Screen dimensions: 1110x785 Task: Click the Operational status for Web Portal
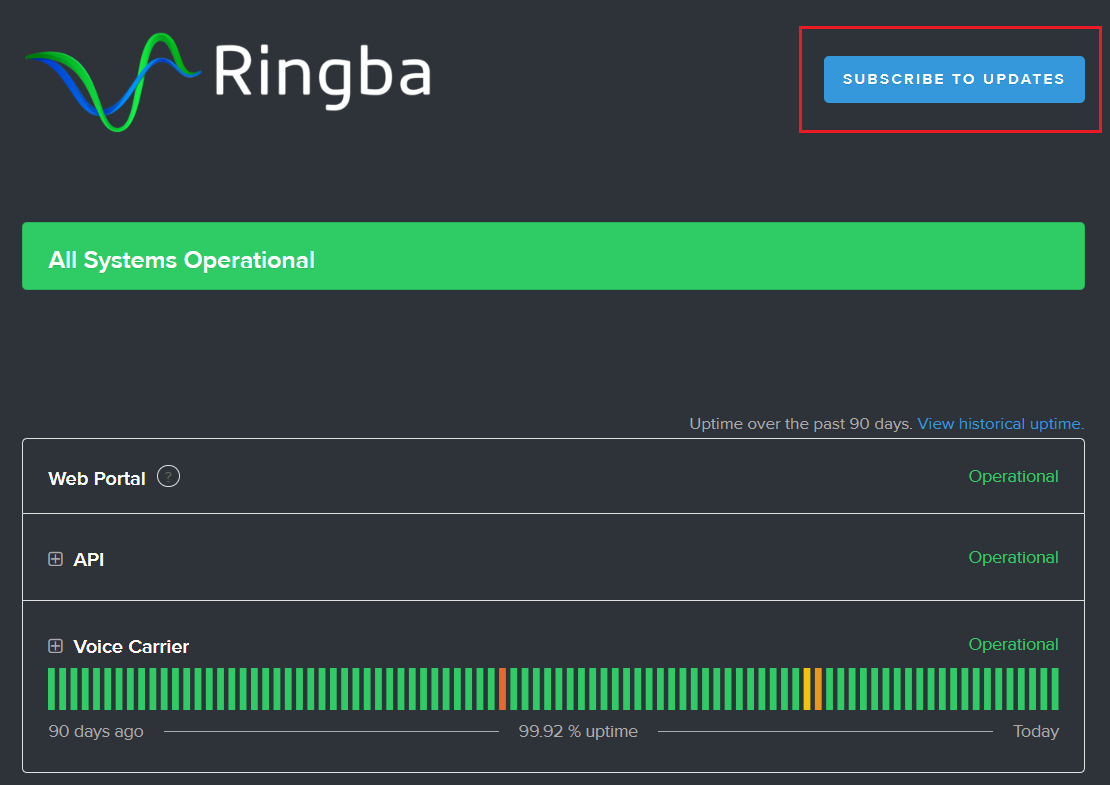click(x=1013, y=476)
